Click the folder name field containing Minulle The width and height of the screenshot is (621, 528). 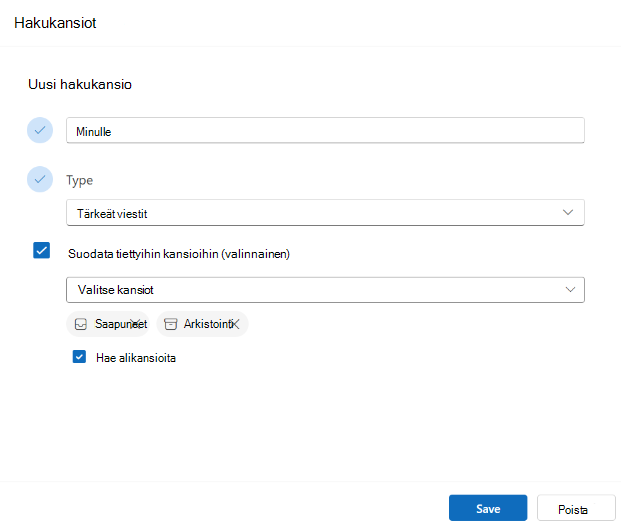tap(325, 130)
